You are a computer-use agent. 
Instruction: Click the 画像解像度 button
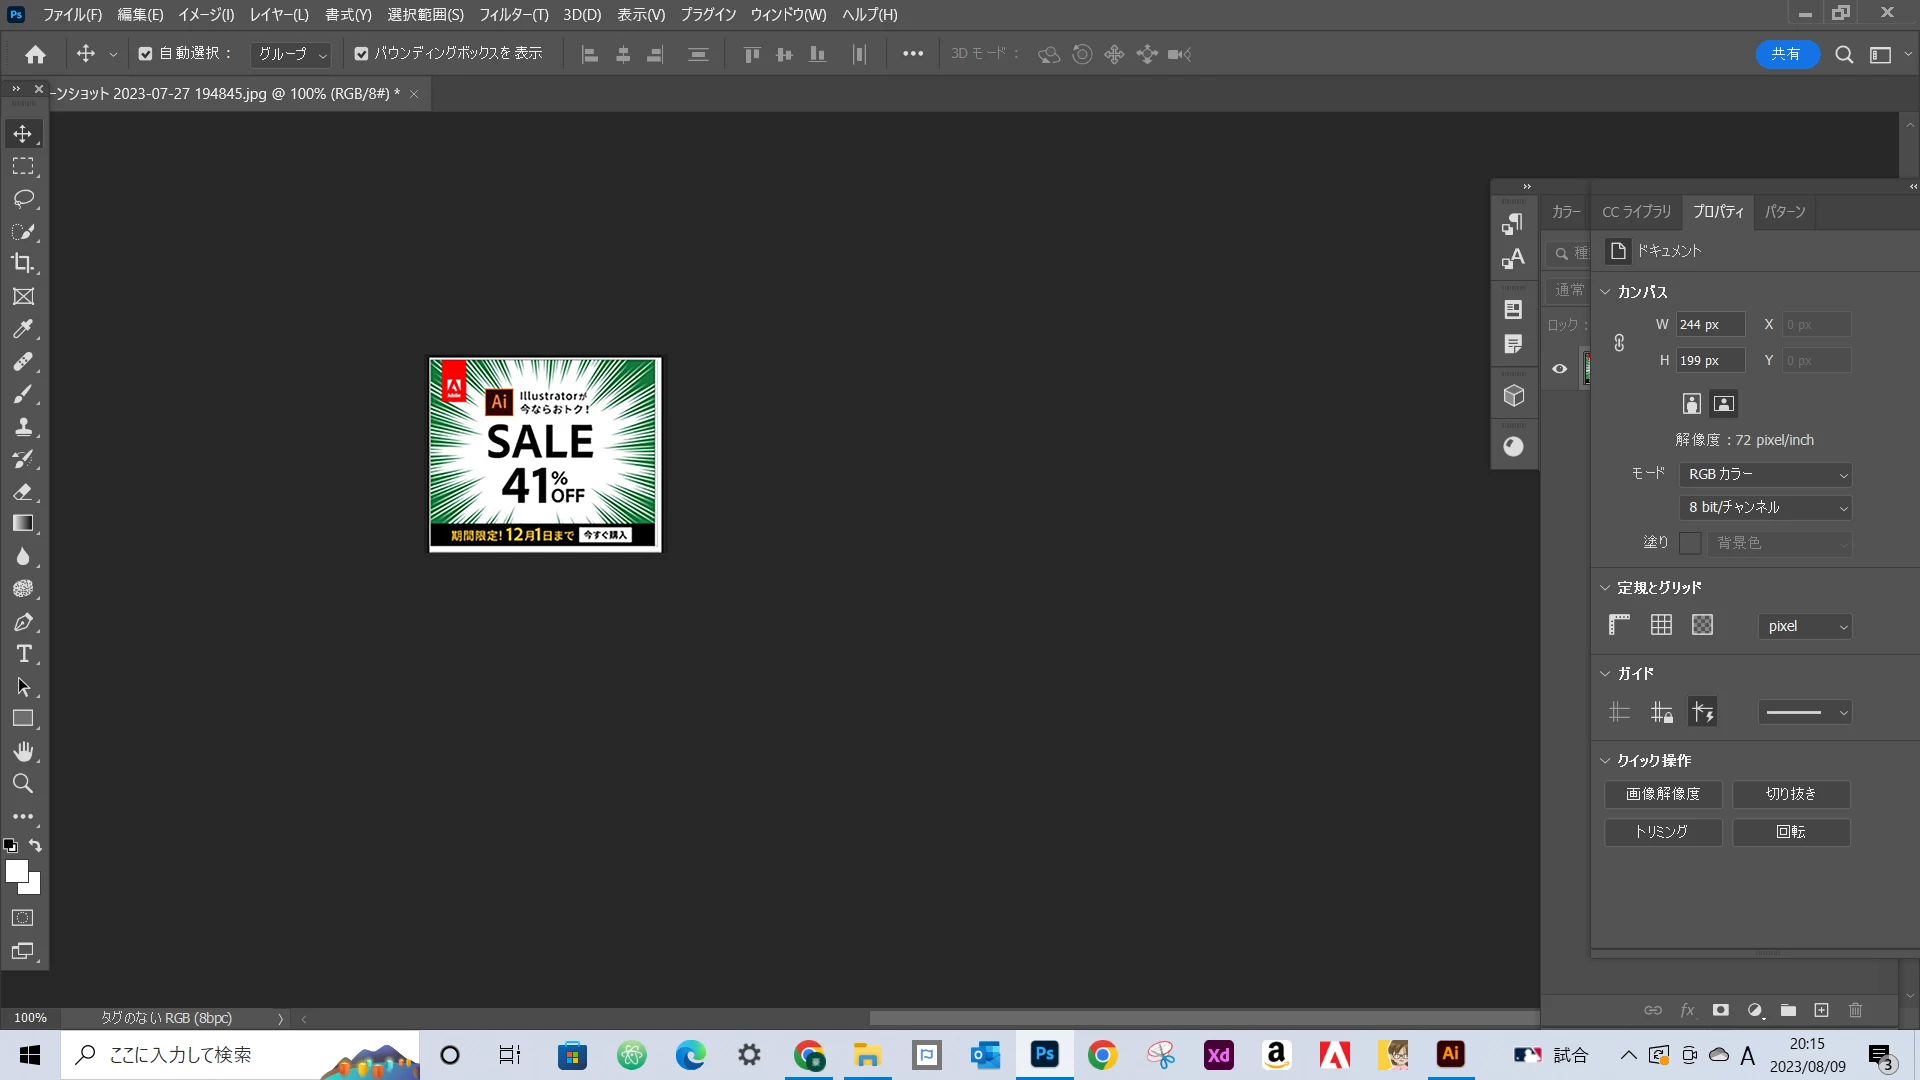pos(1662,794)
